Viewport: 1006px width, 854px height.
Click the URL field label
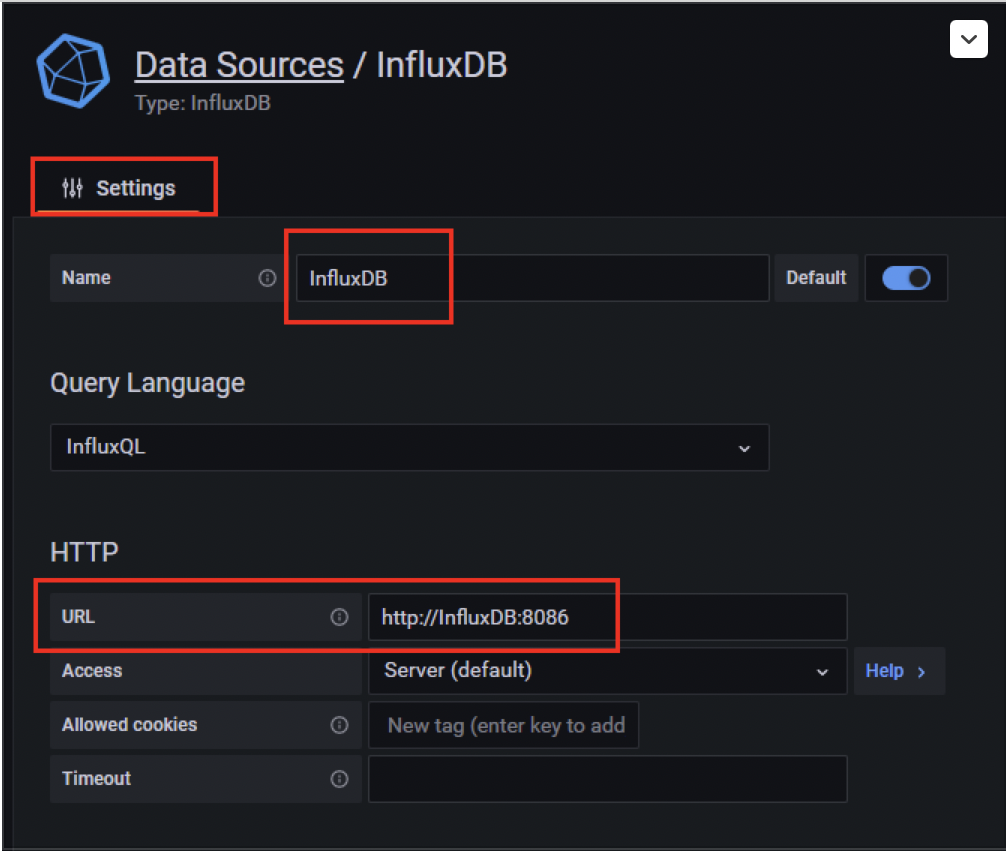78,617
